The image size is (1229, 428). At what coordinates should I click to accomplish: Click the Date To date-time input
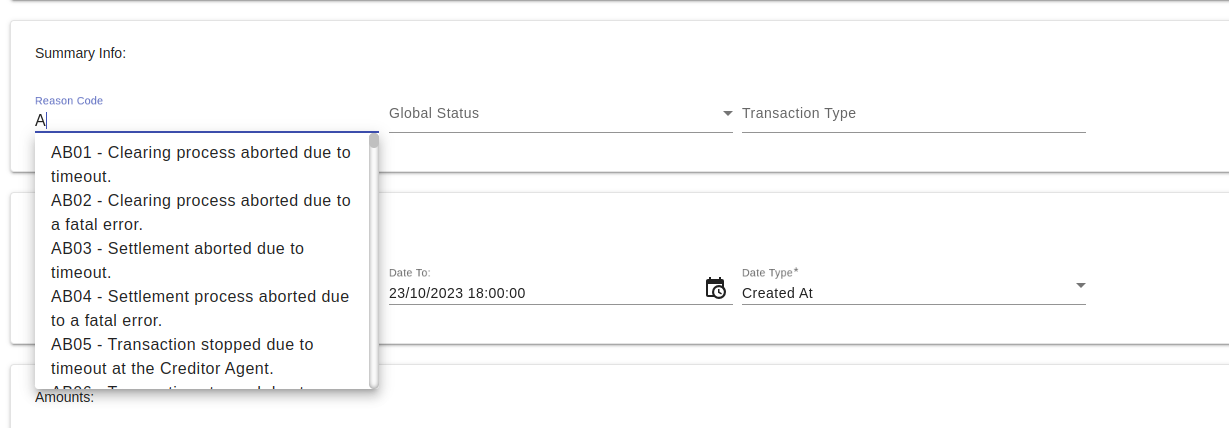(540, 294)
